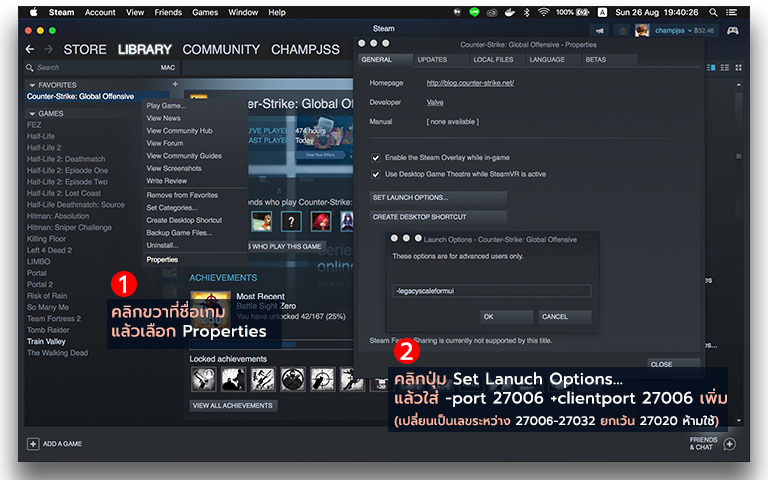Click the achievements progress bar
Viewport: 768px width, 480px height.
coord(271,344)
